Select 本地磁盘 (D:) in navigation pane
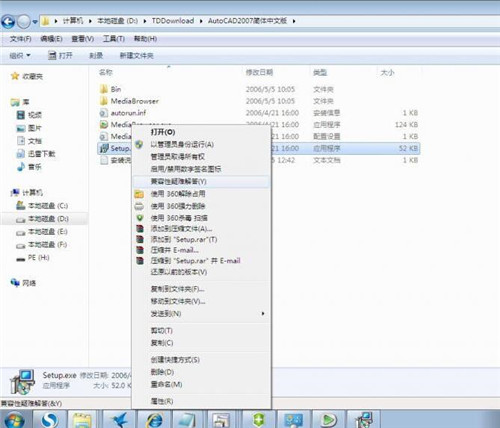This screenshot has height=428, width=500. (x=42, y=219)
